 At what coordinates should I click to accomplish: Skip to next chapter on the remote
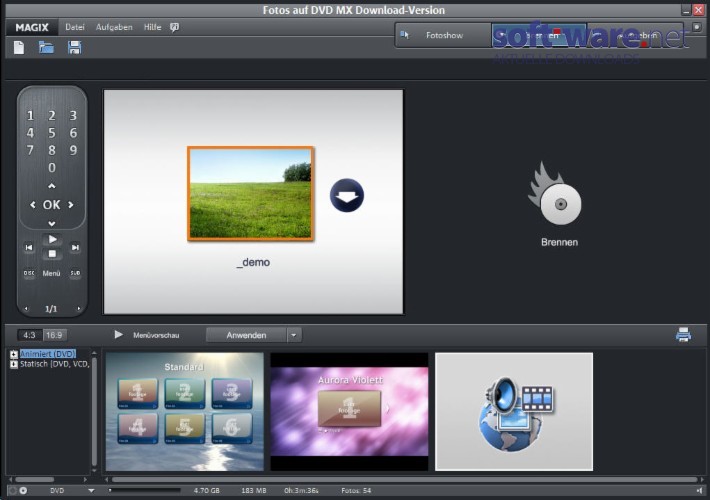[x=75, y=247]
